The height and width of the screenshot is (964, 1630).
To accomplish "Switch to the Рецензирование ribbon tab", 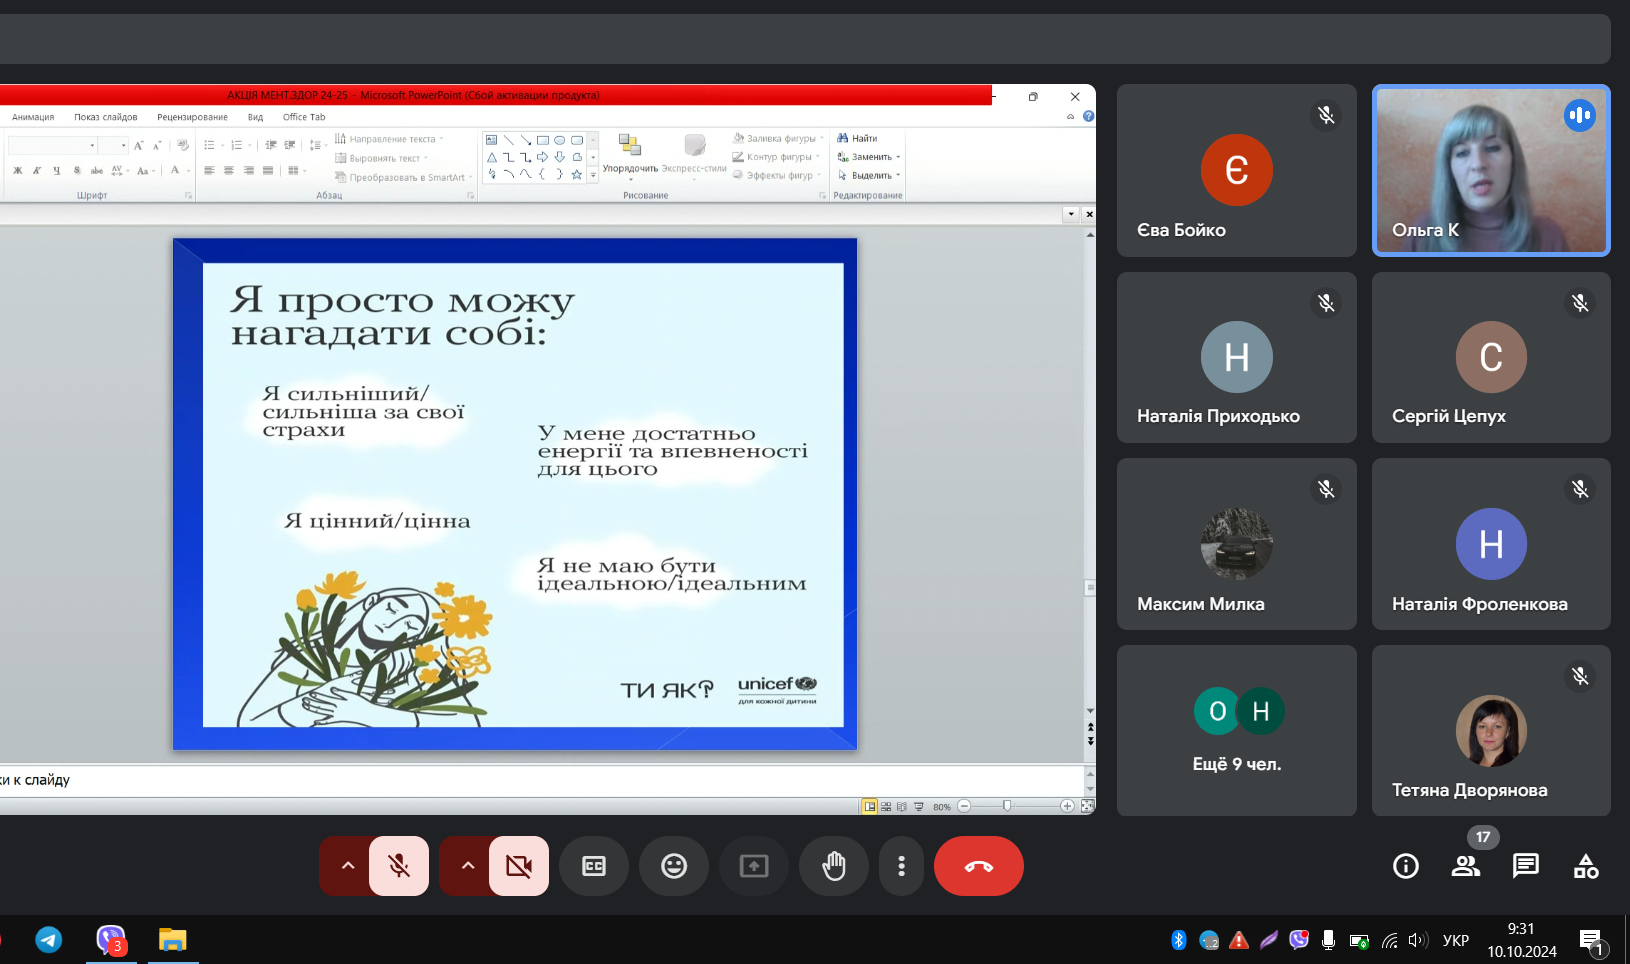I will click(x=192, y=117).
